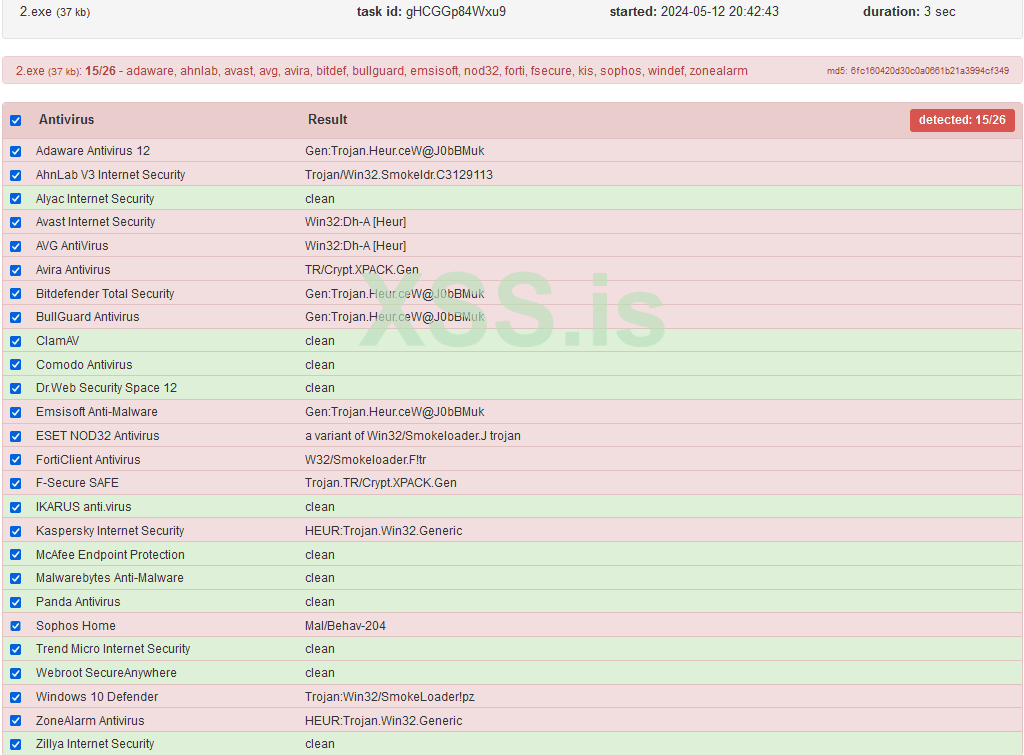This screenshot has width=1024, height=755.
Task: Toggle the Panda Antivirus checkbox
Action: click(16, 602)
